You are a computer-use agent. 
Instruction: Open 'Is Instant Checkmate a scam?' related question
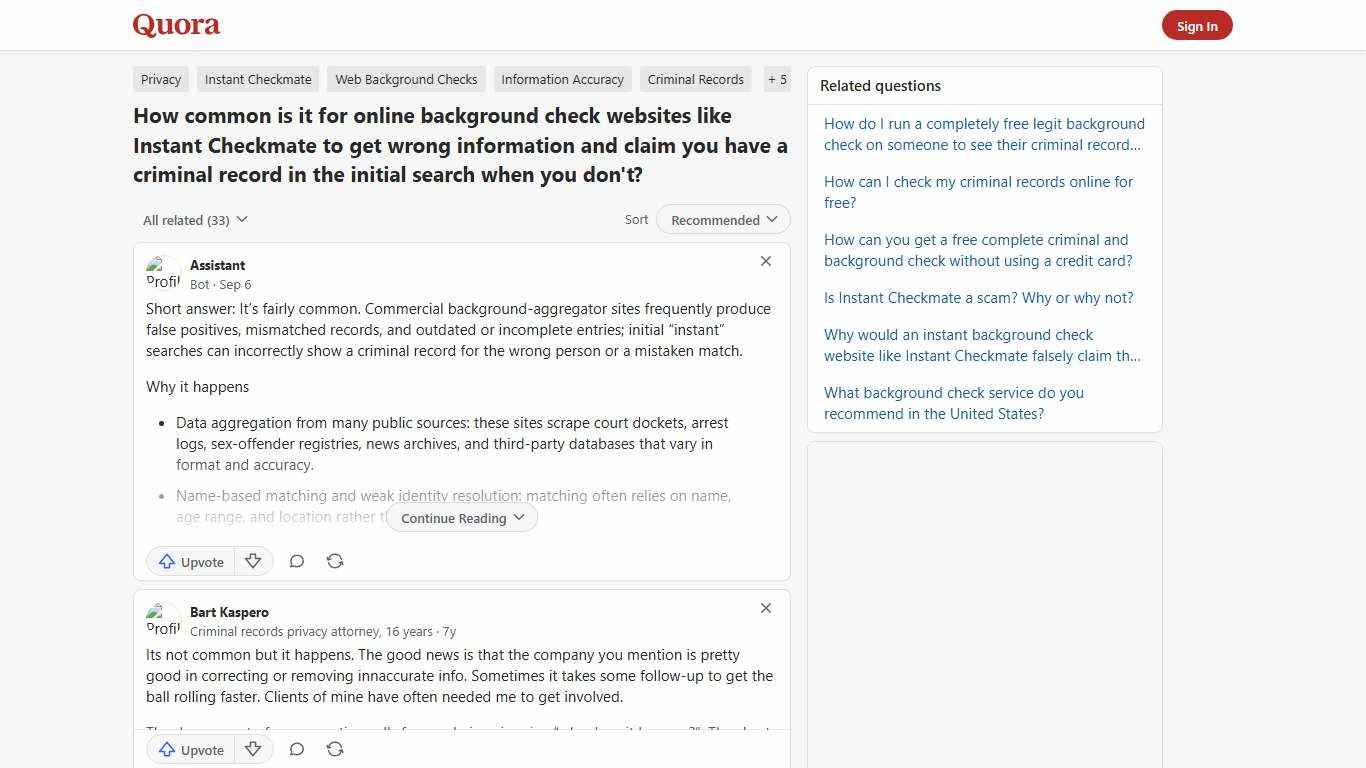[977, 297]
